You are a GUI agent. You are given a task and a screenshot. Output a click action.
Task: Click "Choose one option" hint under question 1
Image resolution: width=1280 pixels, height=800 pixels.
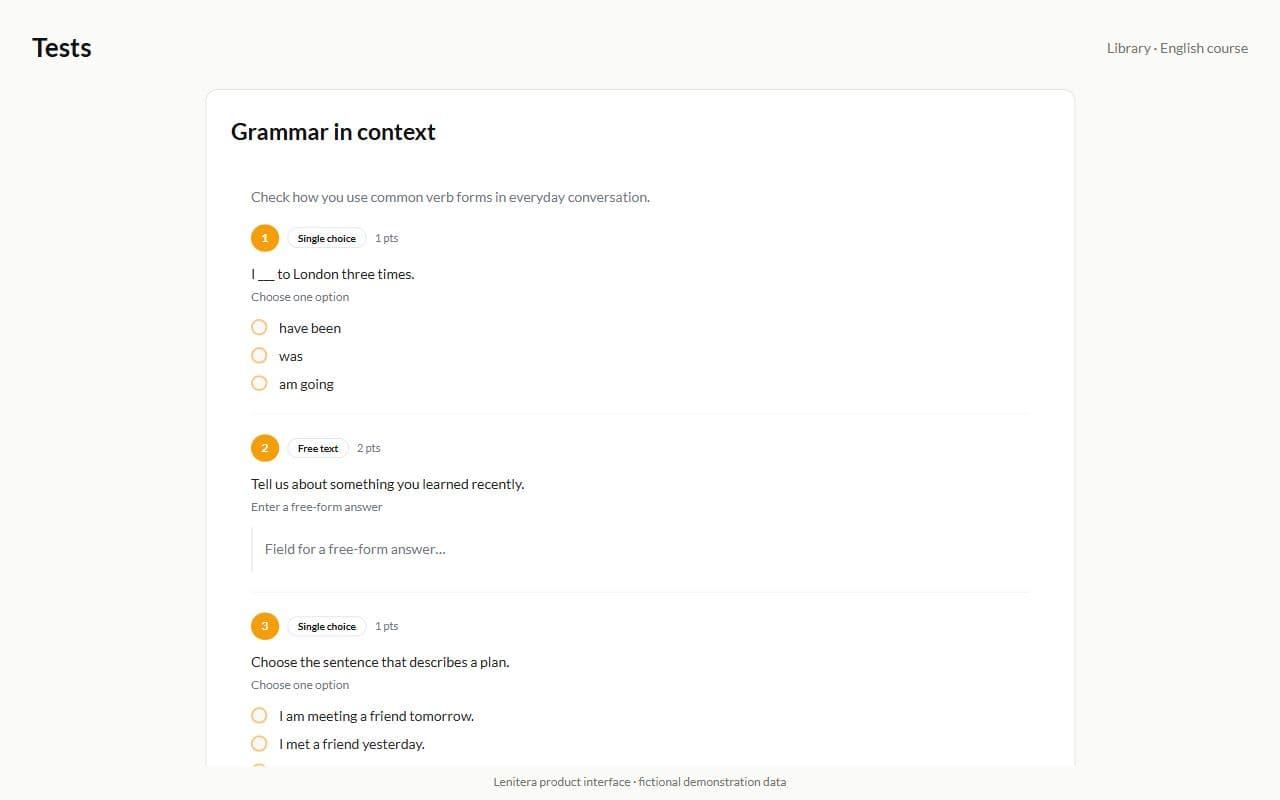[x=300, y=297]
